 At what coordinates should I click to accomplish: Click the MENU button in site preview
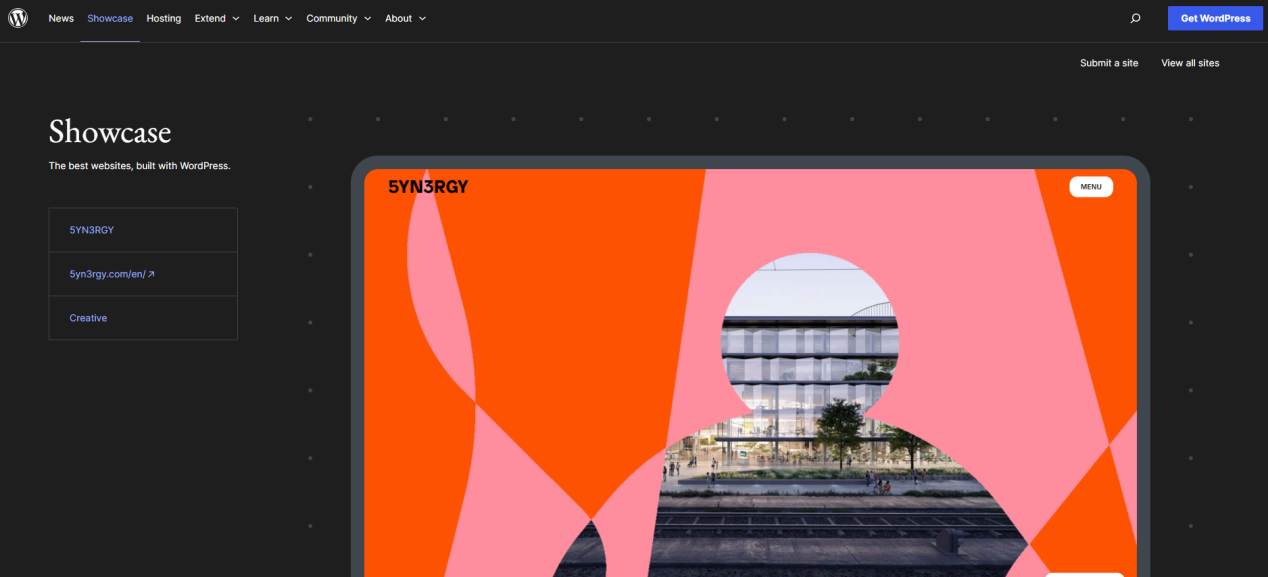(1091, 187)
